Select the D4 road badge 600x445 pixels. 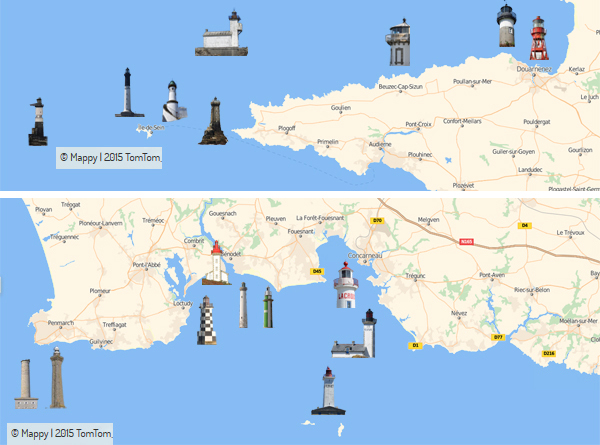525,225
